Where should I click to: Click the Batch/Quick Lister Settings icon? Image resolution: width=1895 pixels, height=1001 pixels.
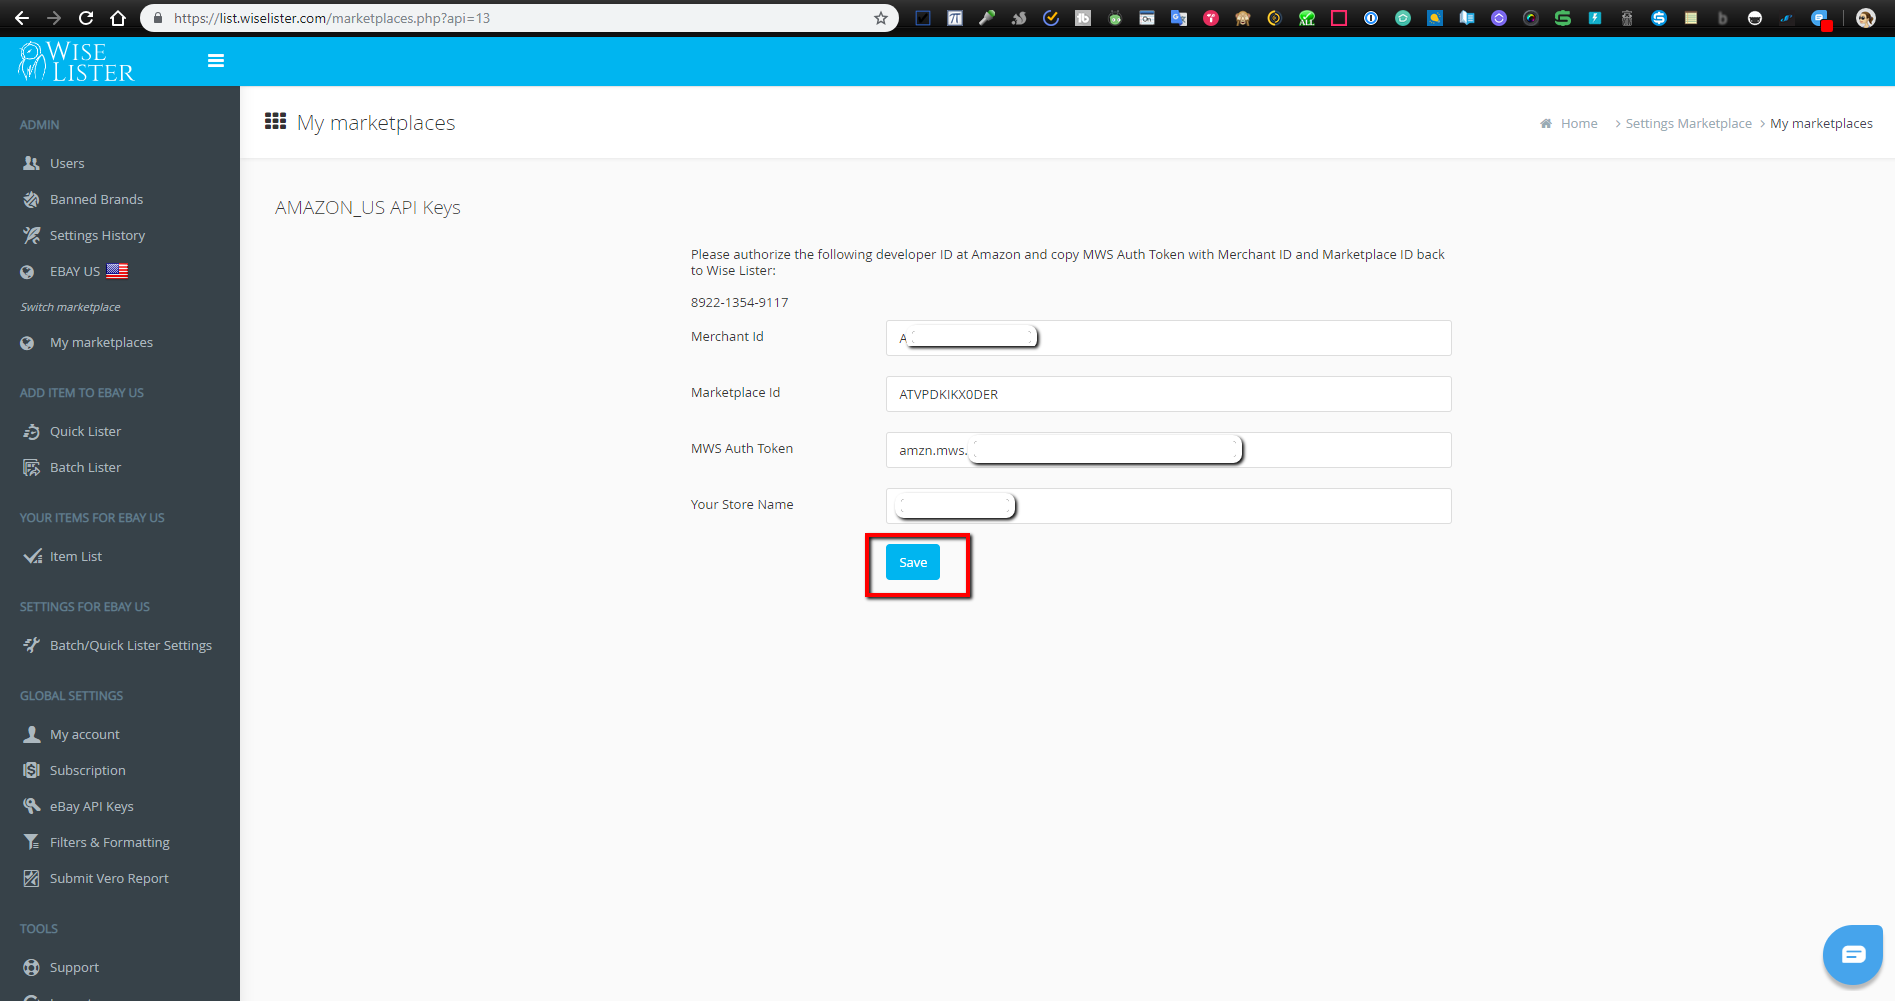point(31,645)
